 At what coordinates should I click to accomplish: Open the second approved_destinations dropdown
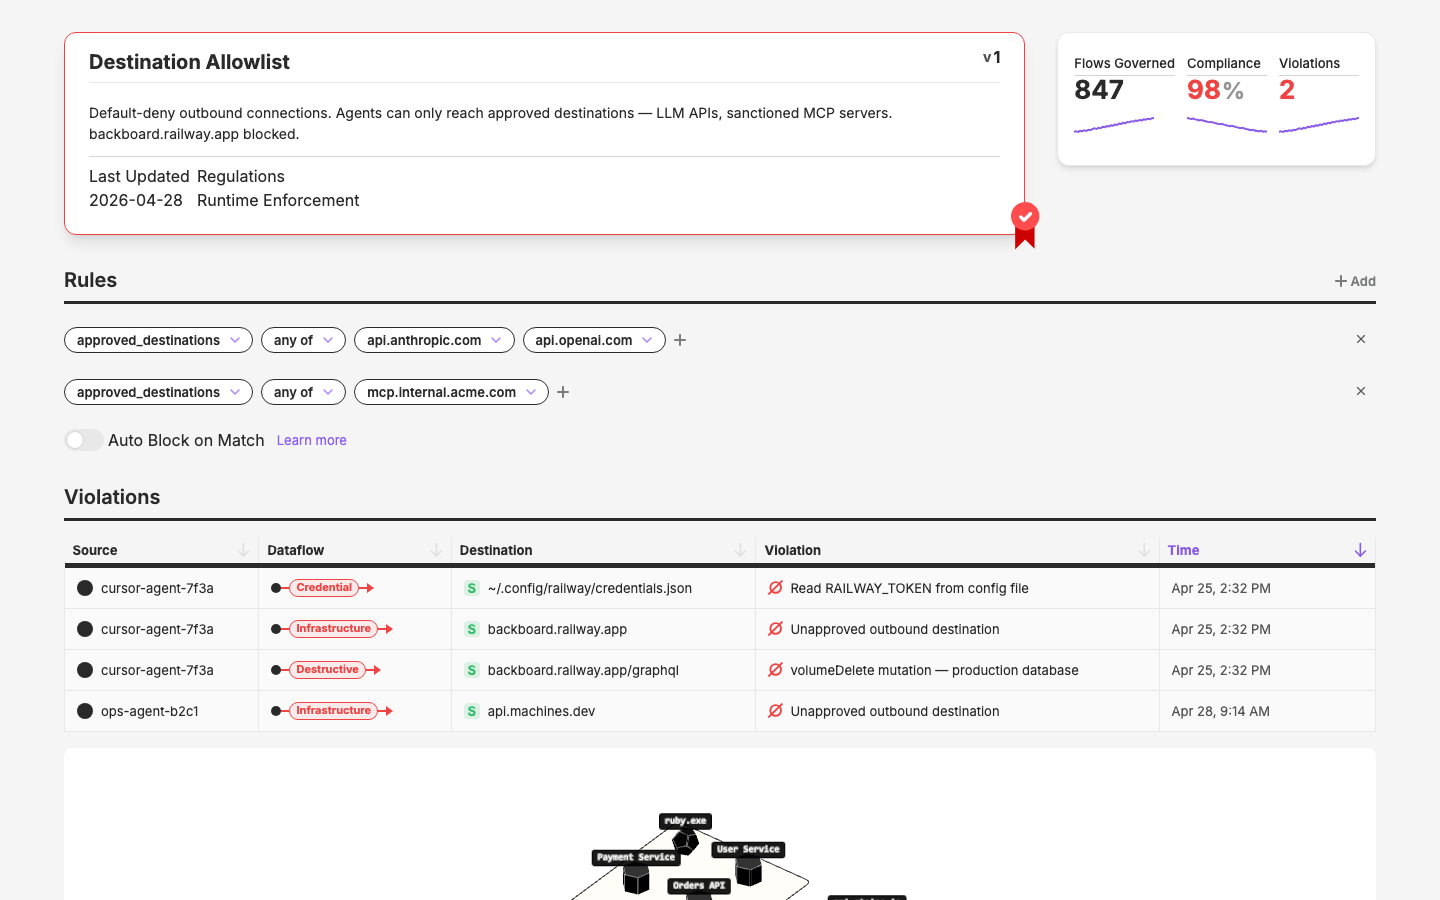tap(158, 392)
